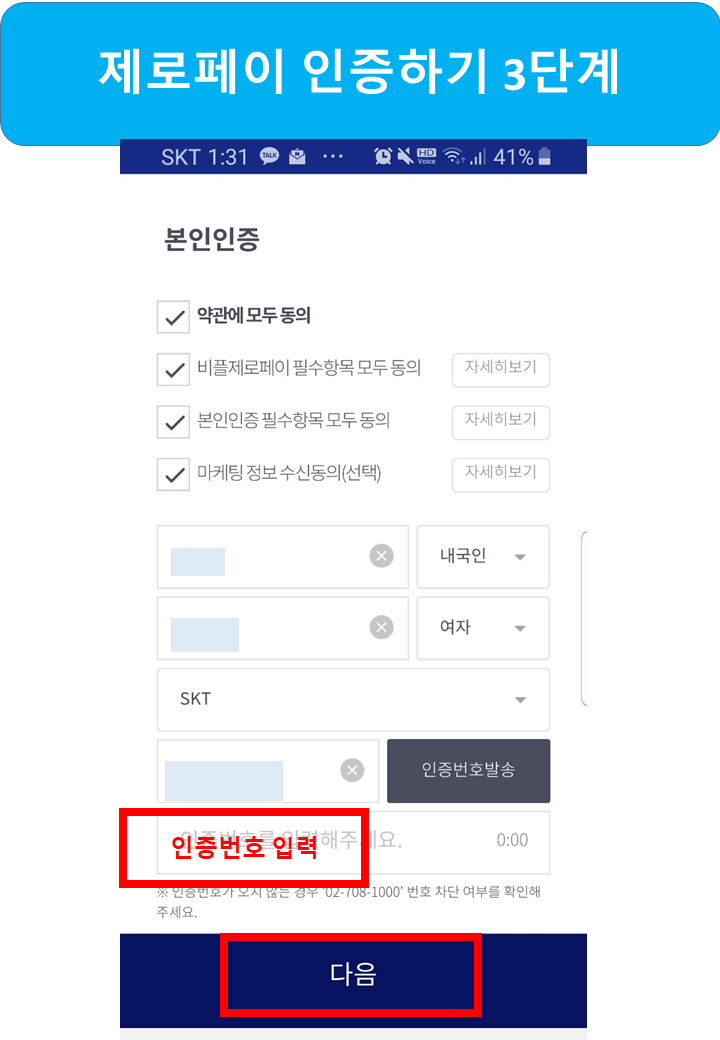Clear the birthdate field with its X icon
The image size is (720, 1040).
[x=381, y=627]
